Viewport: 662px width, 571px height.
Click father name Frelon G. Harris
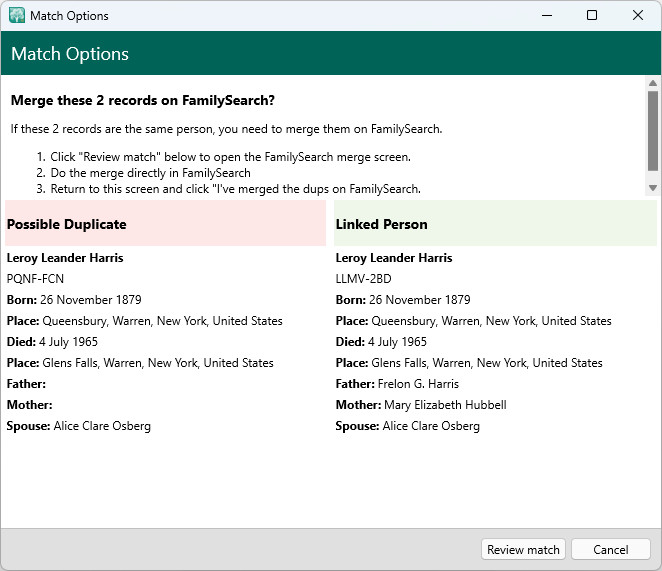418,384
